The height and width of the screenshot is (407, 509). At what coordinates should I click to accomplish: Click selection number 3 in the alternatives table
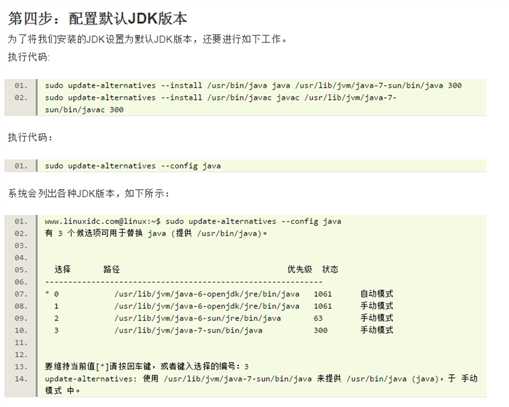click(56, 330)
